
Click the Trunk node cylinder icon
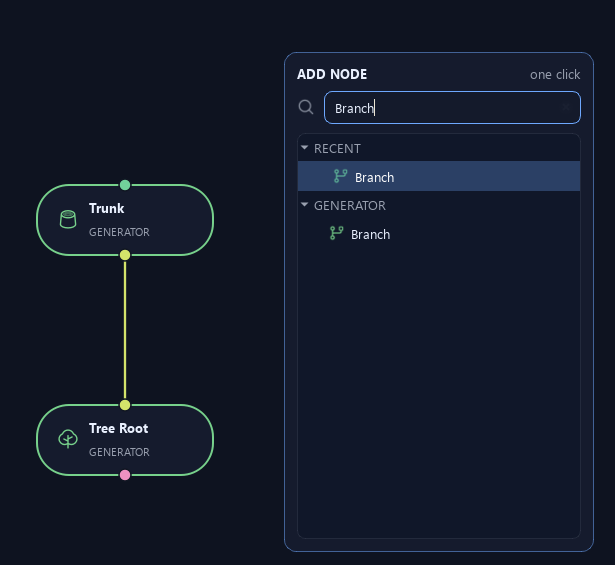click(68, 219)
